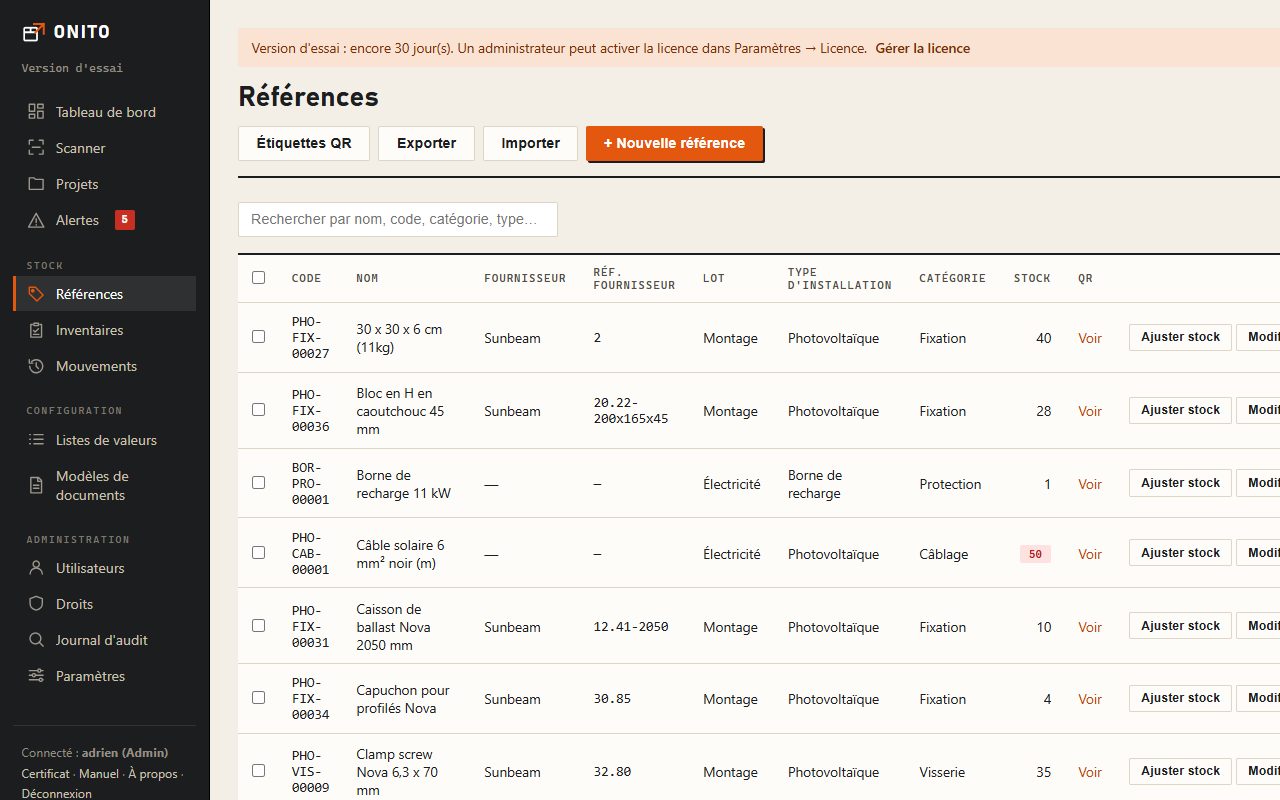1280x800 pixels.
Task: Tick the BOR-PRO-00001 row checkbox
Action: [x=259, y=483]
